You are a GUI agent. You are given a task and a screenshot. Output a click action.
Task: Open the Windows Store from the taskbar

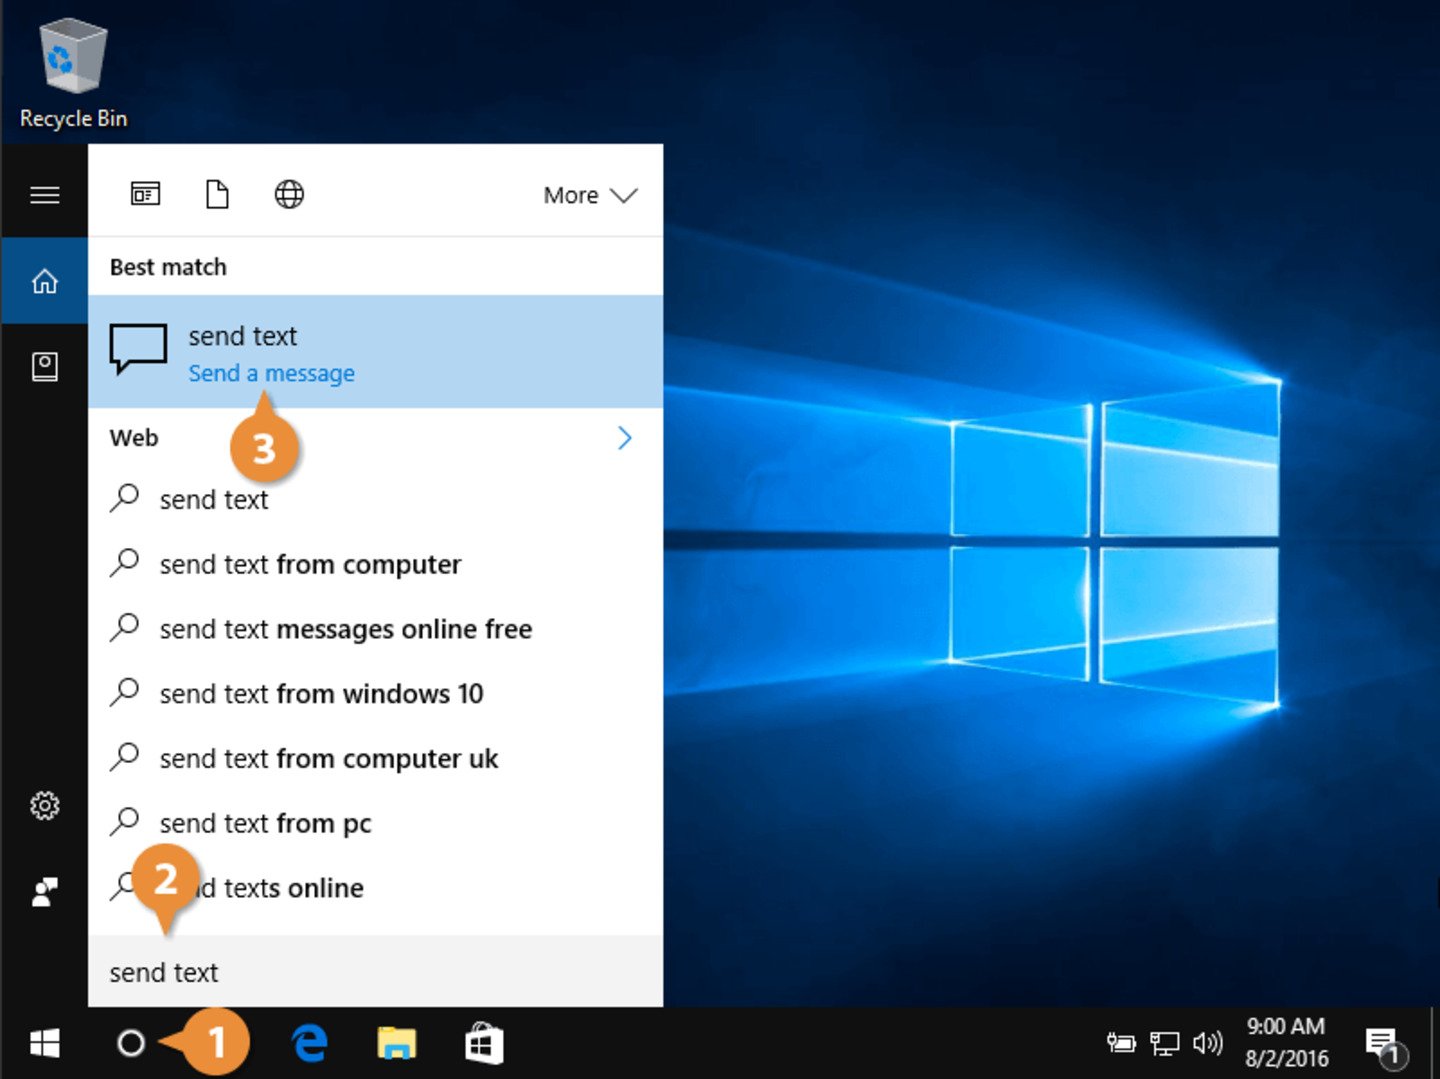tap(484, 1043)
